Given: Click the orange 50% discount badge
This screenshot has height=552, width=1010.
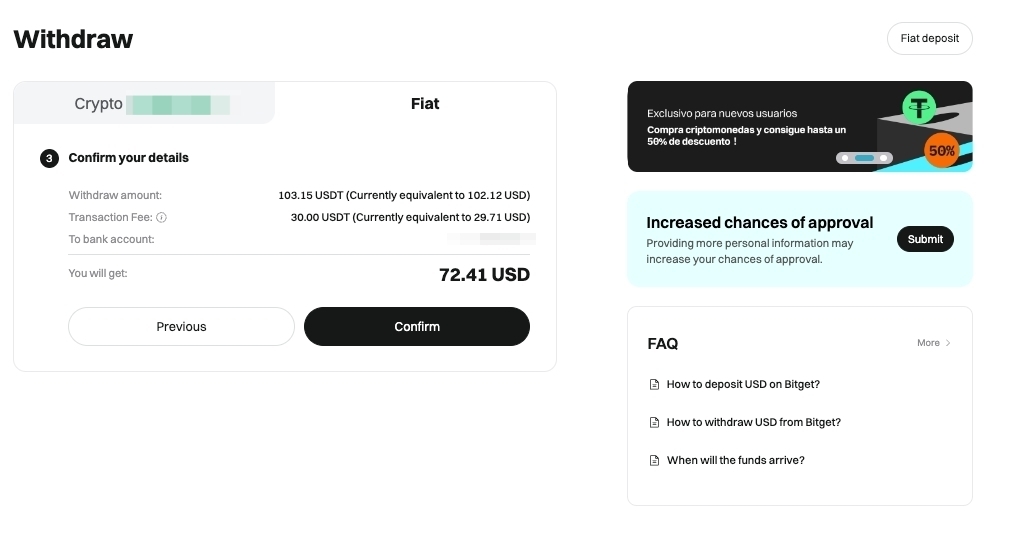Looking at the screenshot, I should [x=942, y=151].
